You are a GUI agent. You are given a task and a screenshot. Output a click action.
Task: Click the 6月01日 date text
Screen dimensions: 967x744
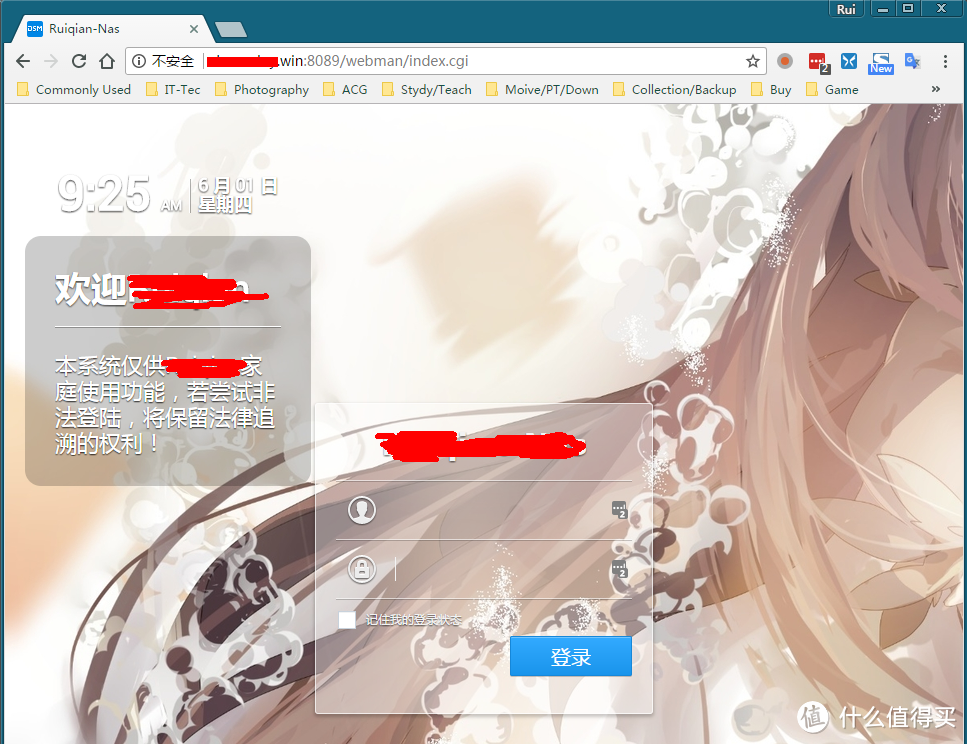pyautogui.click(x=238, y=186)
